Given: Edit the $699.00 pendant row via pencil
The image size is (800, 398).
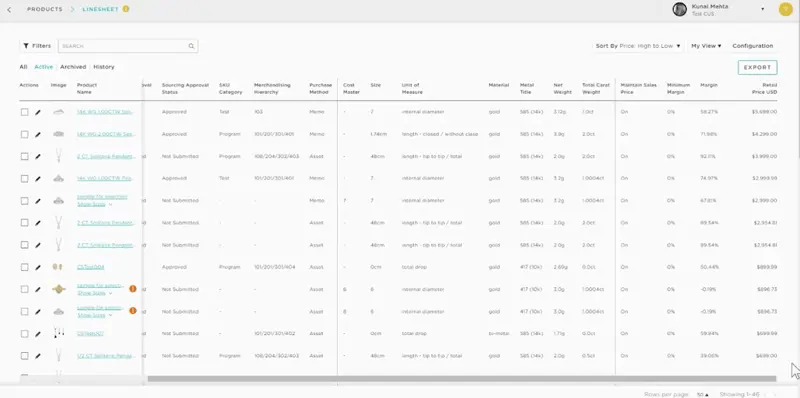Looking at the screenshot, I should (38, 356).
